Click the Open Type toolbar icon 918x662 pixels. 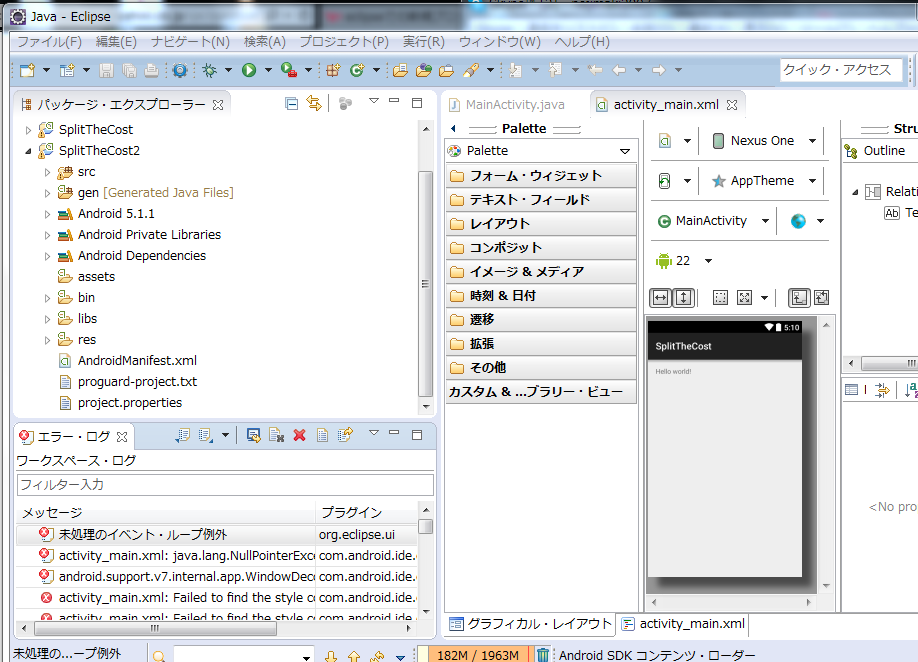coord(400,70)
